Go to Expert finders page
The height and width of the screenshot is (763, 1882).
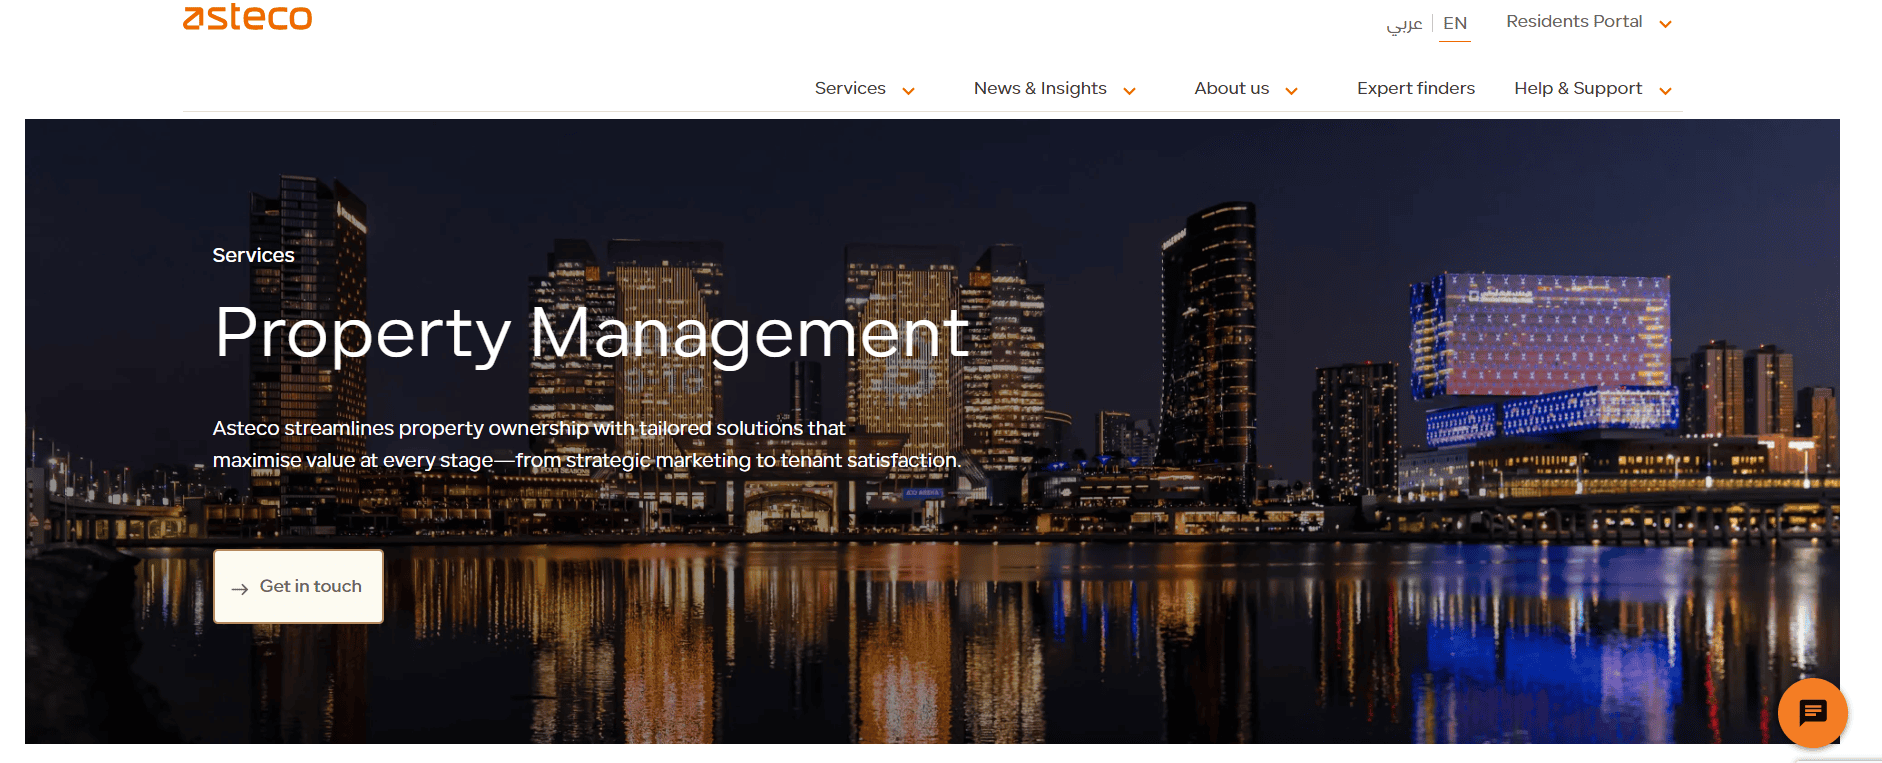point(1415,88)
